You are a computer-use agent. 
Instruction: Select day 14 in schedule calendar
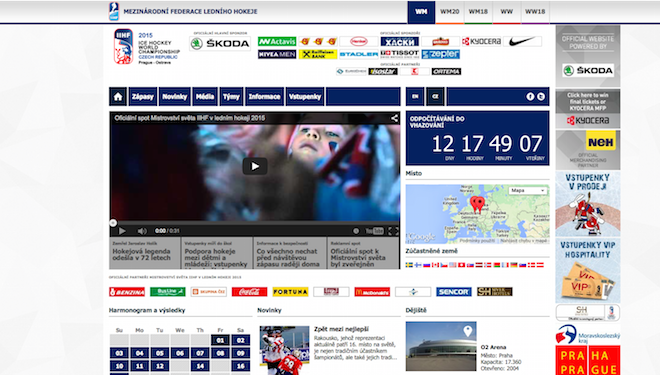pyautogui.click(x=200, y=366)
